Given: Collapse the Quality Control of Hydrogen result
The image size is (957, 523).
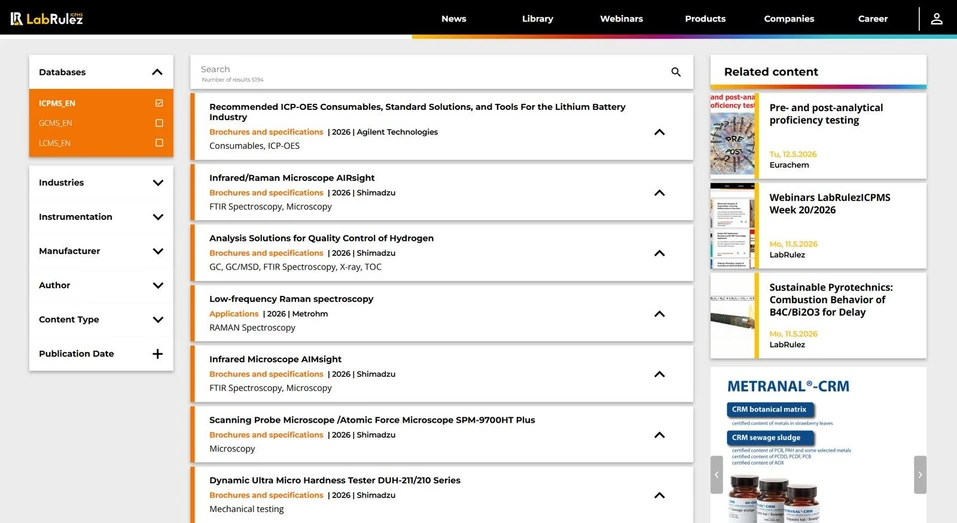Looking at the screenshot, I should (x=659, y=253).
